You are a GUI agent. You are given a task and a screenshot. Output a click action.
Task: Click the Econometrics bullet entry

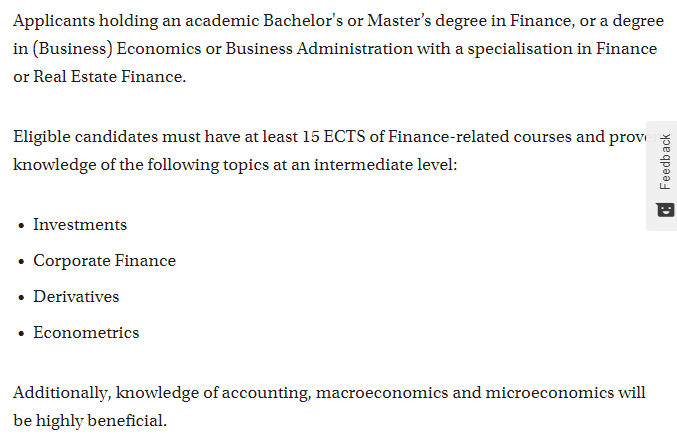click(x=86, y=333)
